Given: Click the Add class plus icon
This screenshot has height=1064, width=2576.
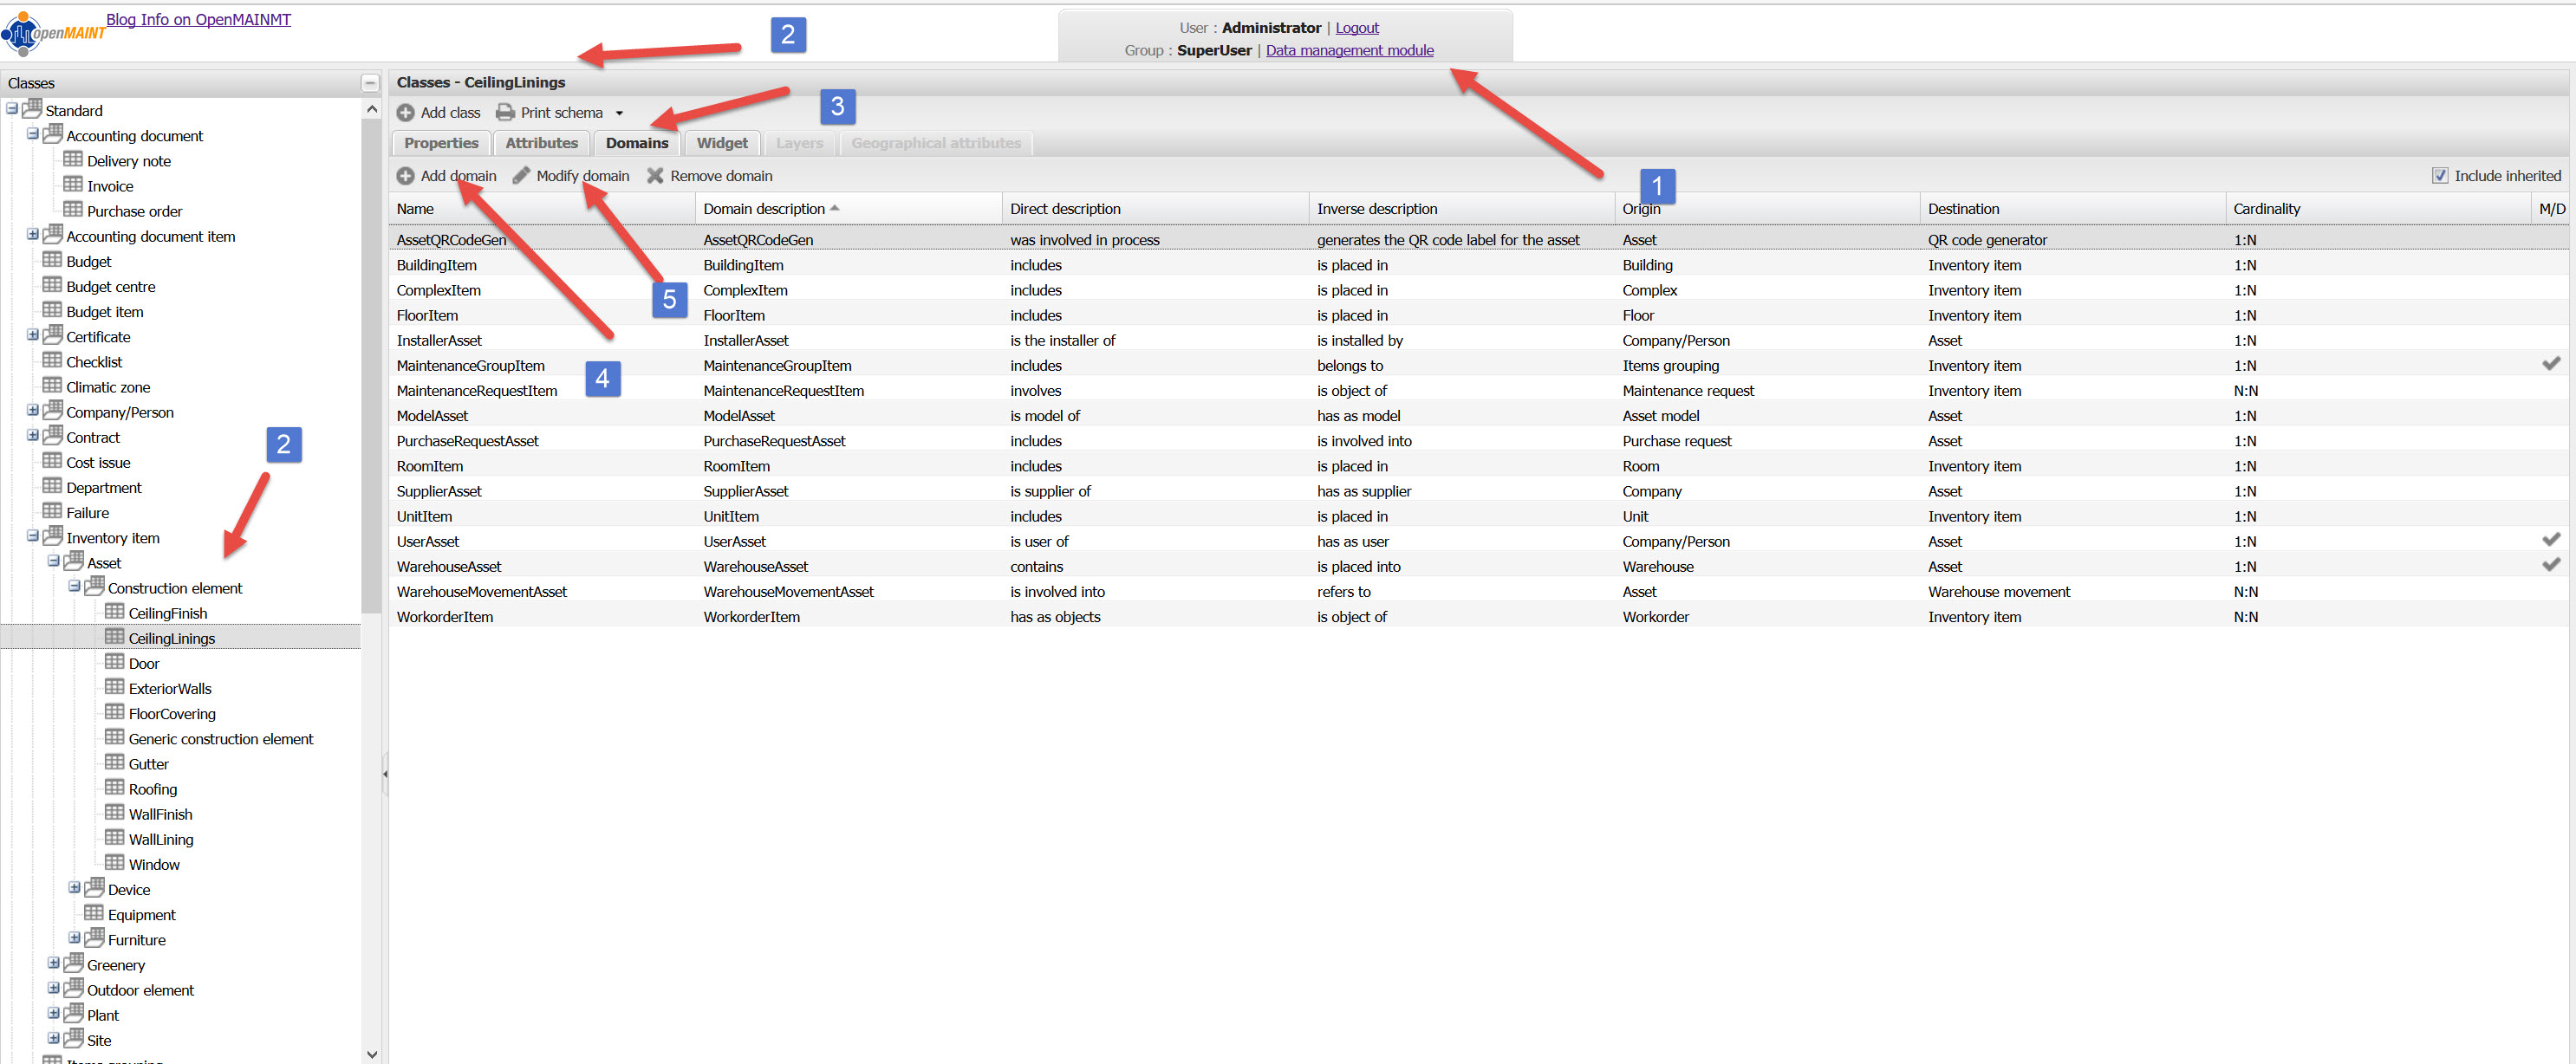Looking at the screenshot, I should [405, 113].
